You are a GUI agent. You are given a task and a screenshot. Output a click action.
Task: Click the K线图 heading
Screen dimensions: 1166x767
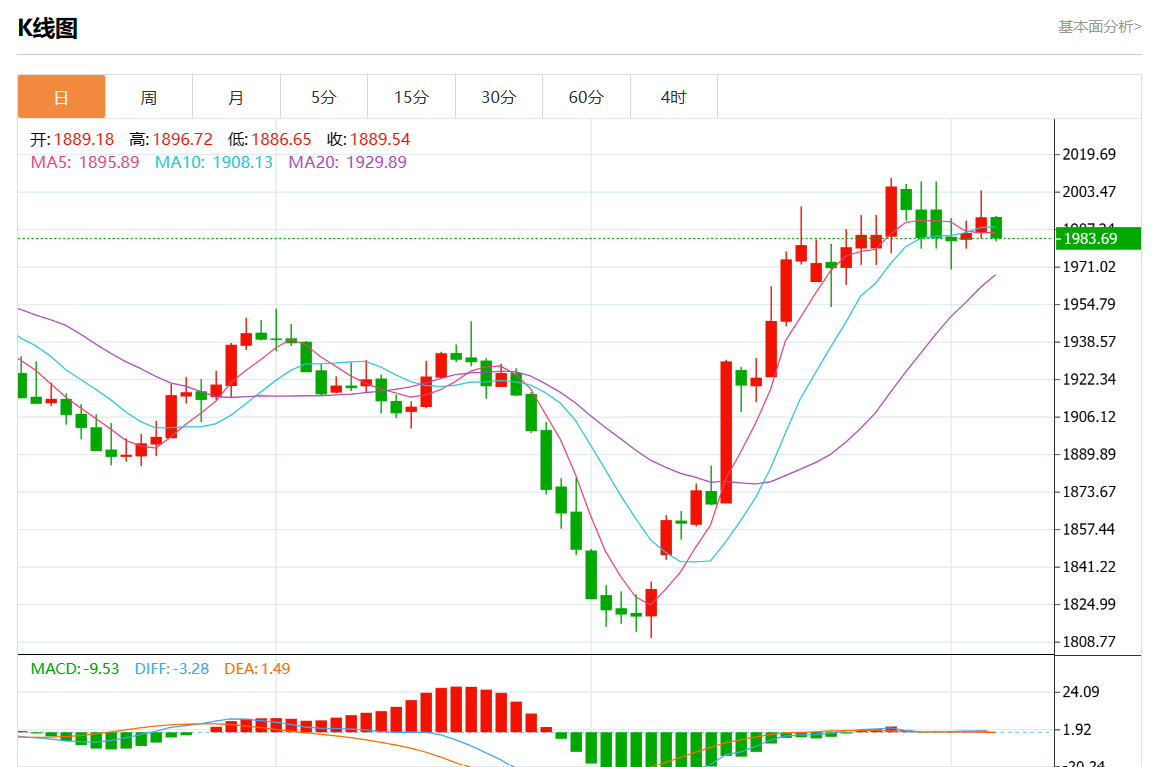tap(48, 28)
